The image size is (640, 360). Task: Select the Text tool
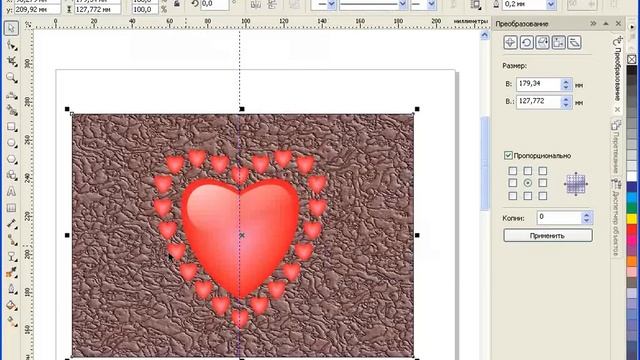11,191
